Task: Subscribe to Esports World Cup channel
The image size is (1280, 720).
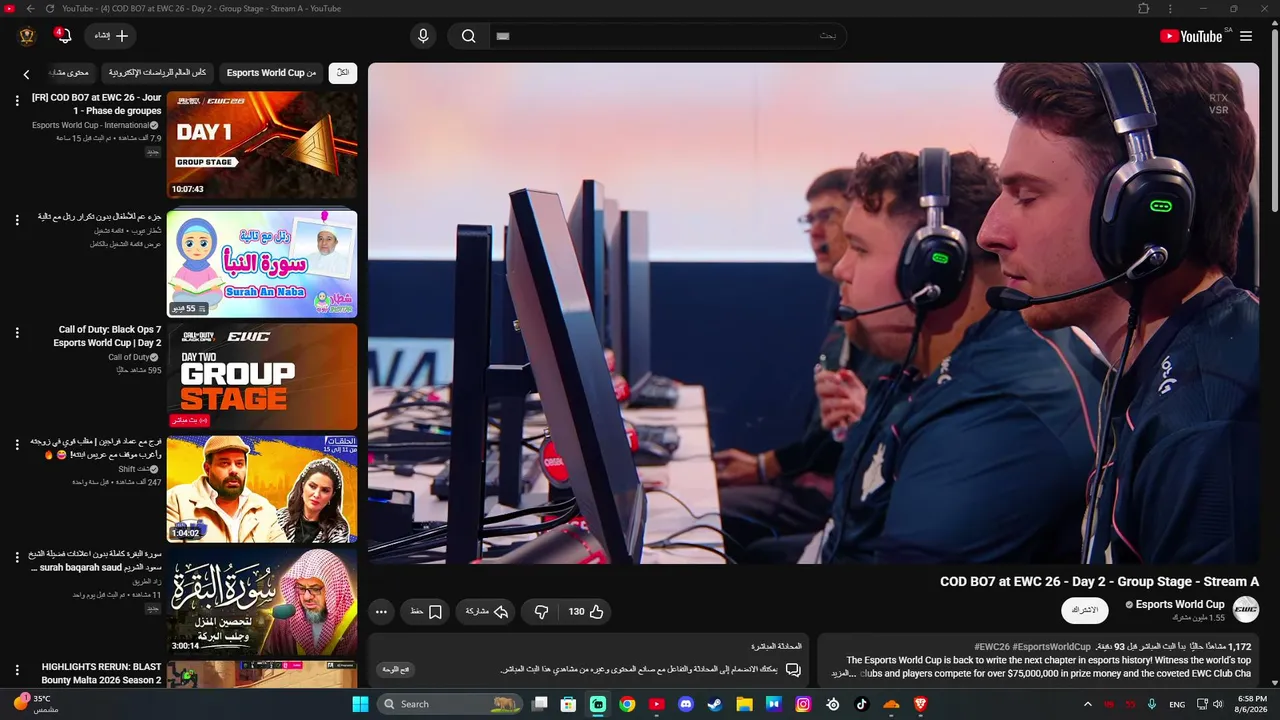Action: pyautogui.click(x=1084, y=610)
